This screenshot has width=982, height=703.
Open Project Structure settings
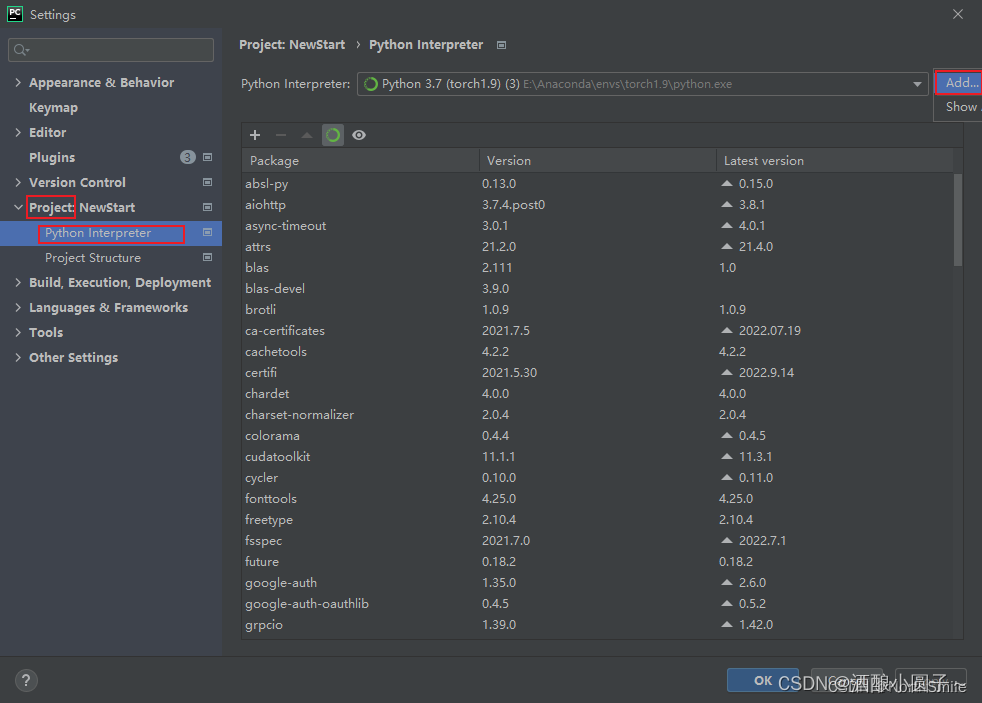point(93,258)
